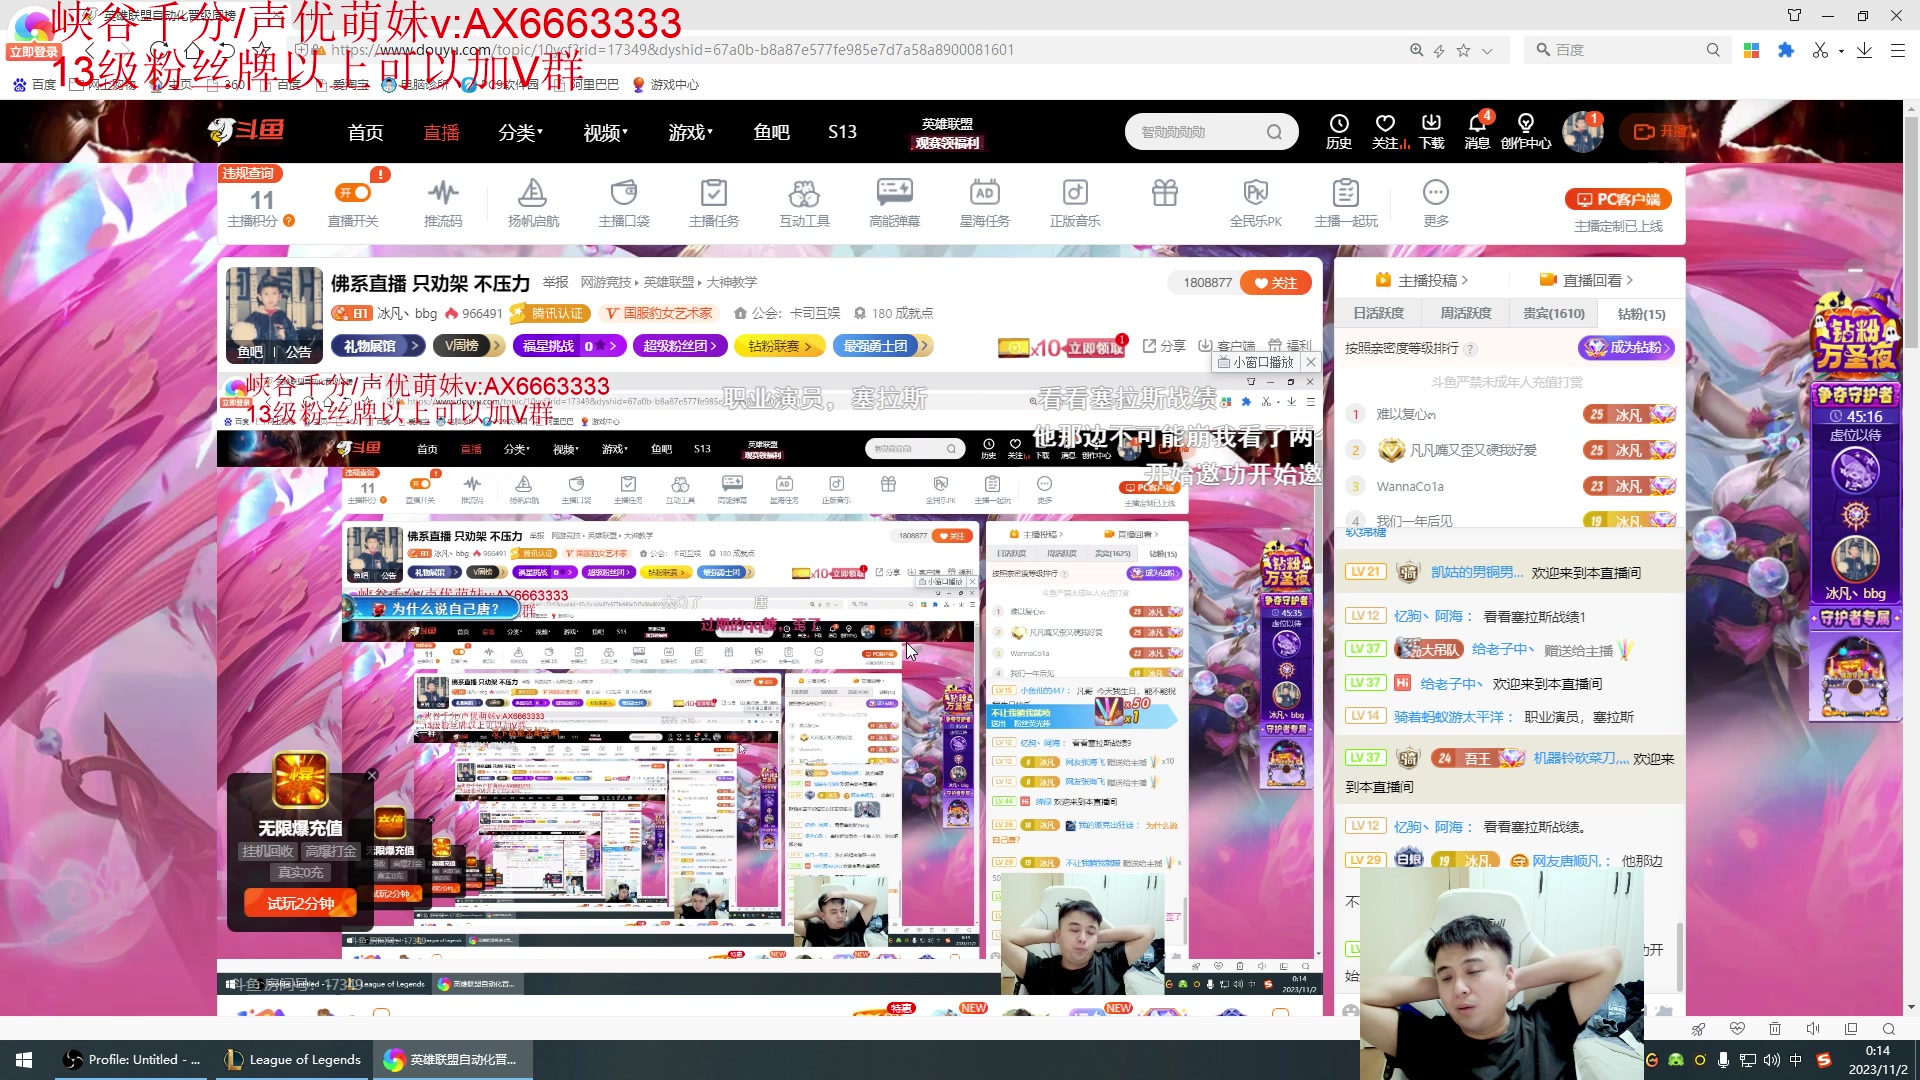Click the user avatar in the header
The height and width of the screenshot is (1080, 1920).
coord(1582,132)
